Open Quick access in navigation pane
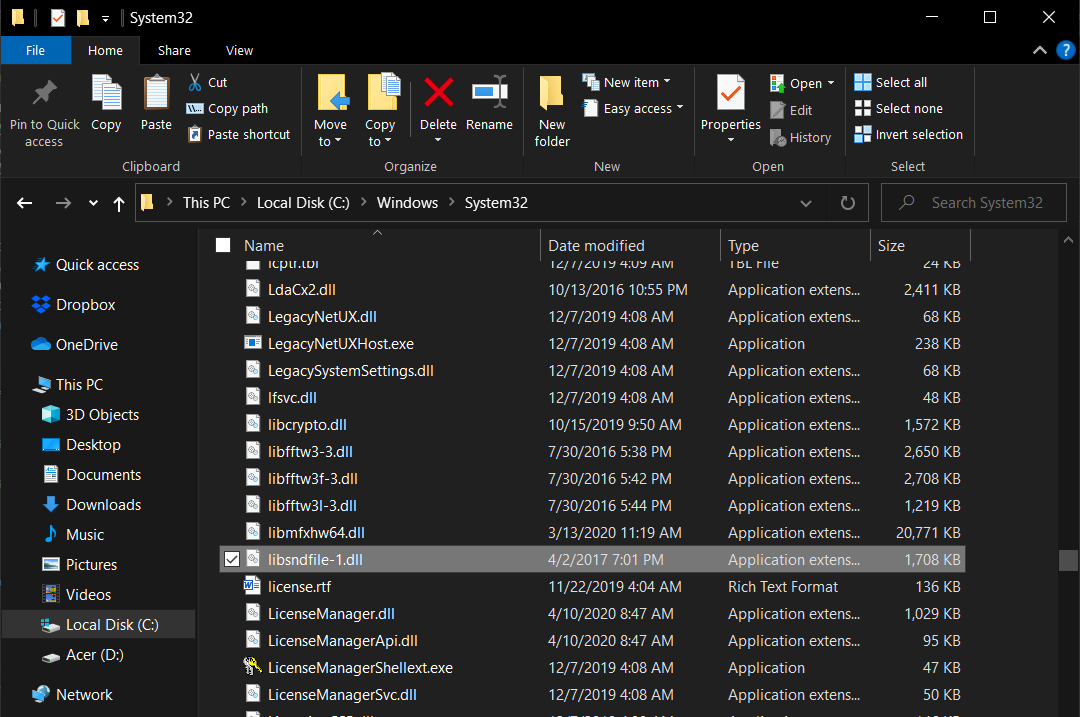1080x717 pixels. [87, 264]
